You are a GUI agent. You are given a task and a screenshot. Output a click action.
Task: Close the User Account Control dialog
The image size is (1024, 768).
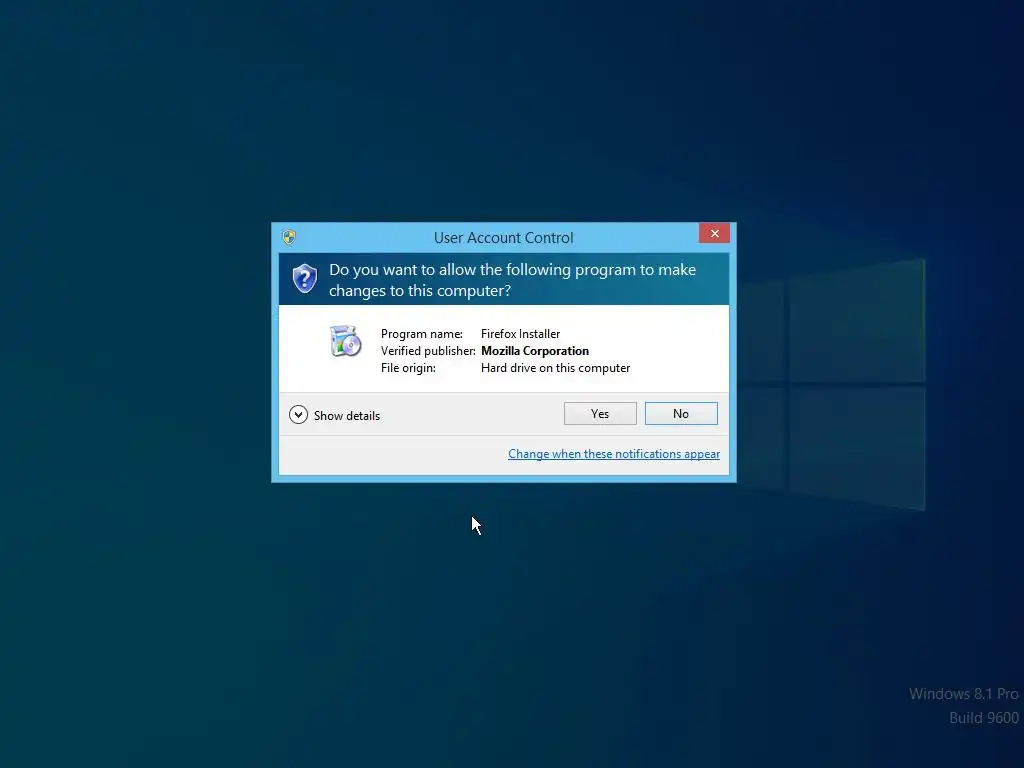(714, 233)
